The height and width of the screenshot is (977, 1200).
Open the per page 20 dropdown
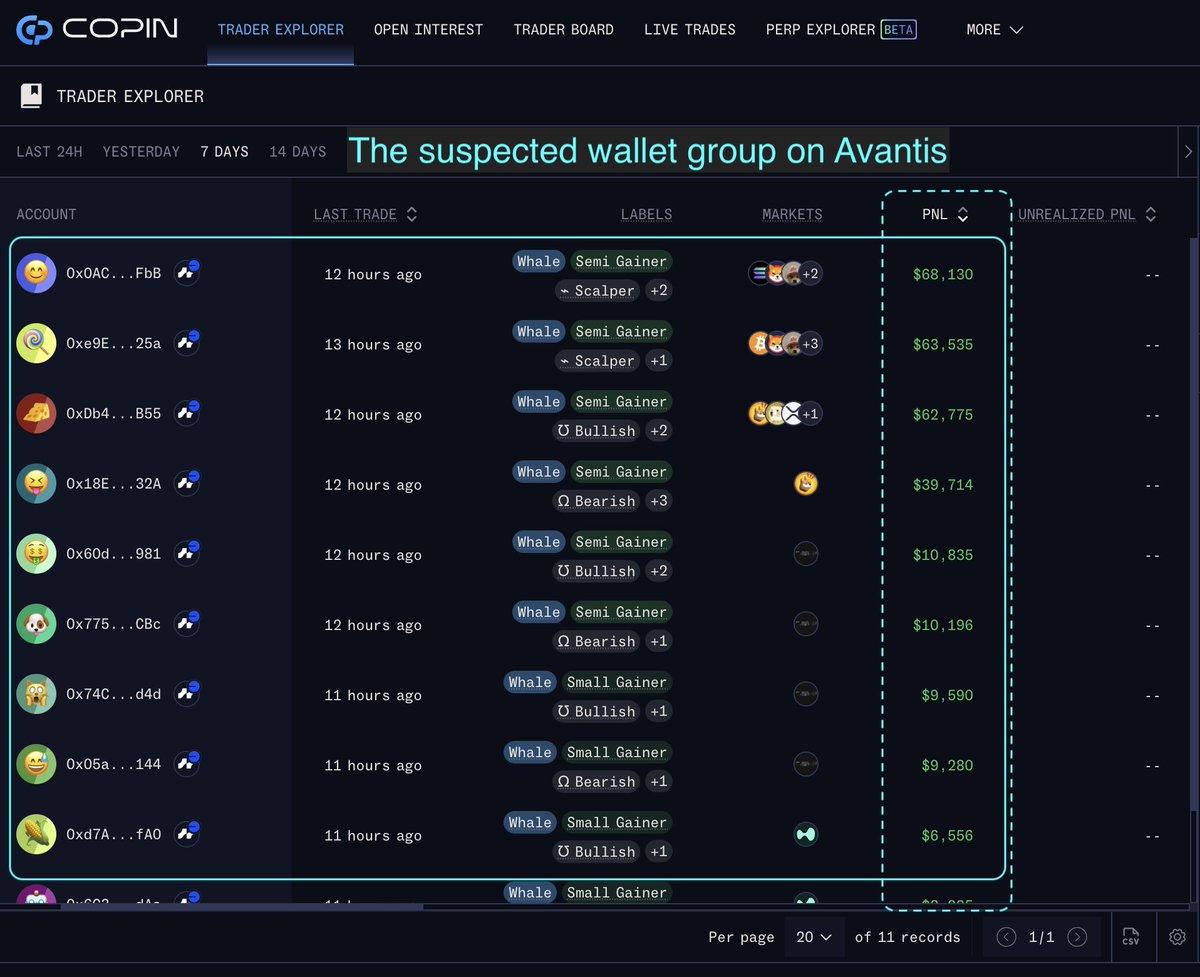814,937
